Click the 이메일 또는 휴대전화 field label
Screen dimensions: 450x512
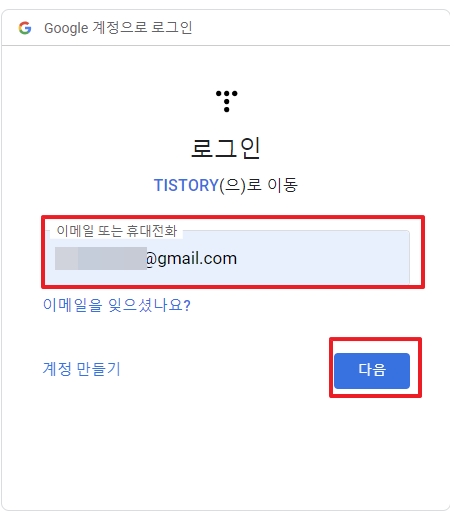click(117, 231)
